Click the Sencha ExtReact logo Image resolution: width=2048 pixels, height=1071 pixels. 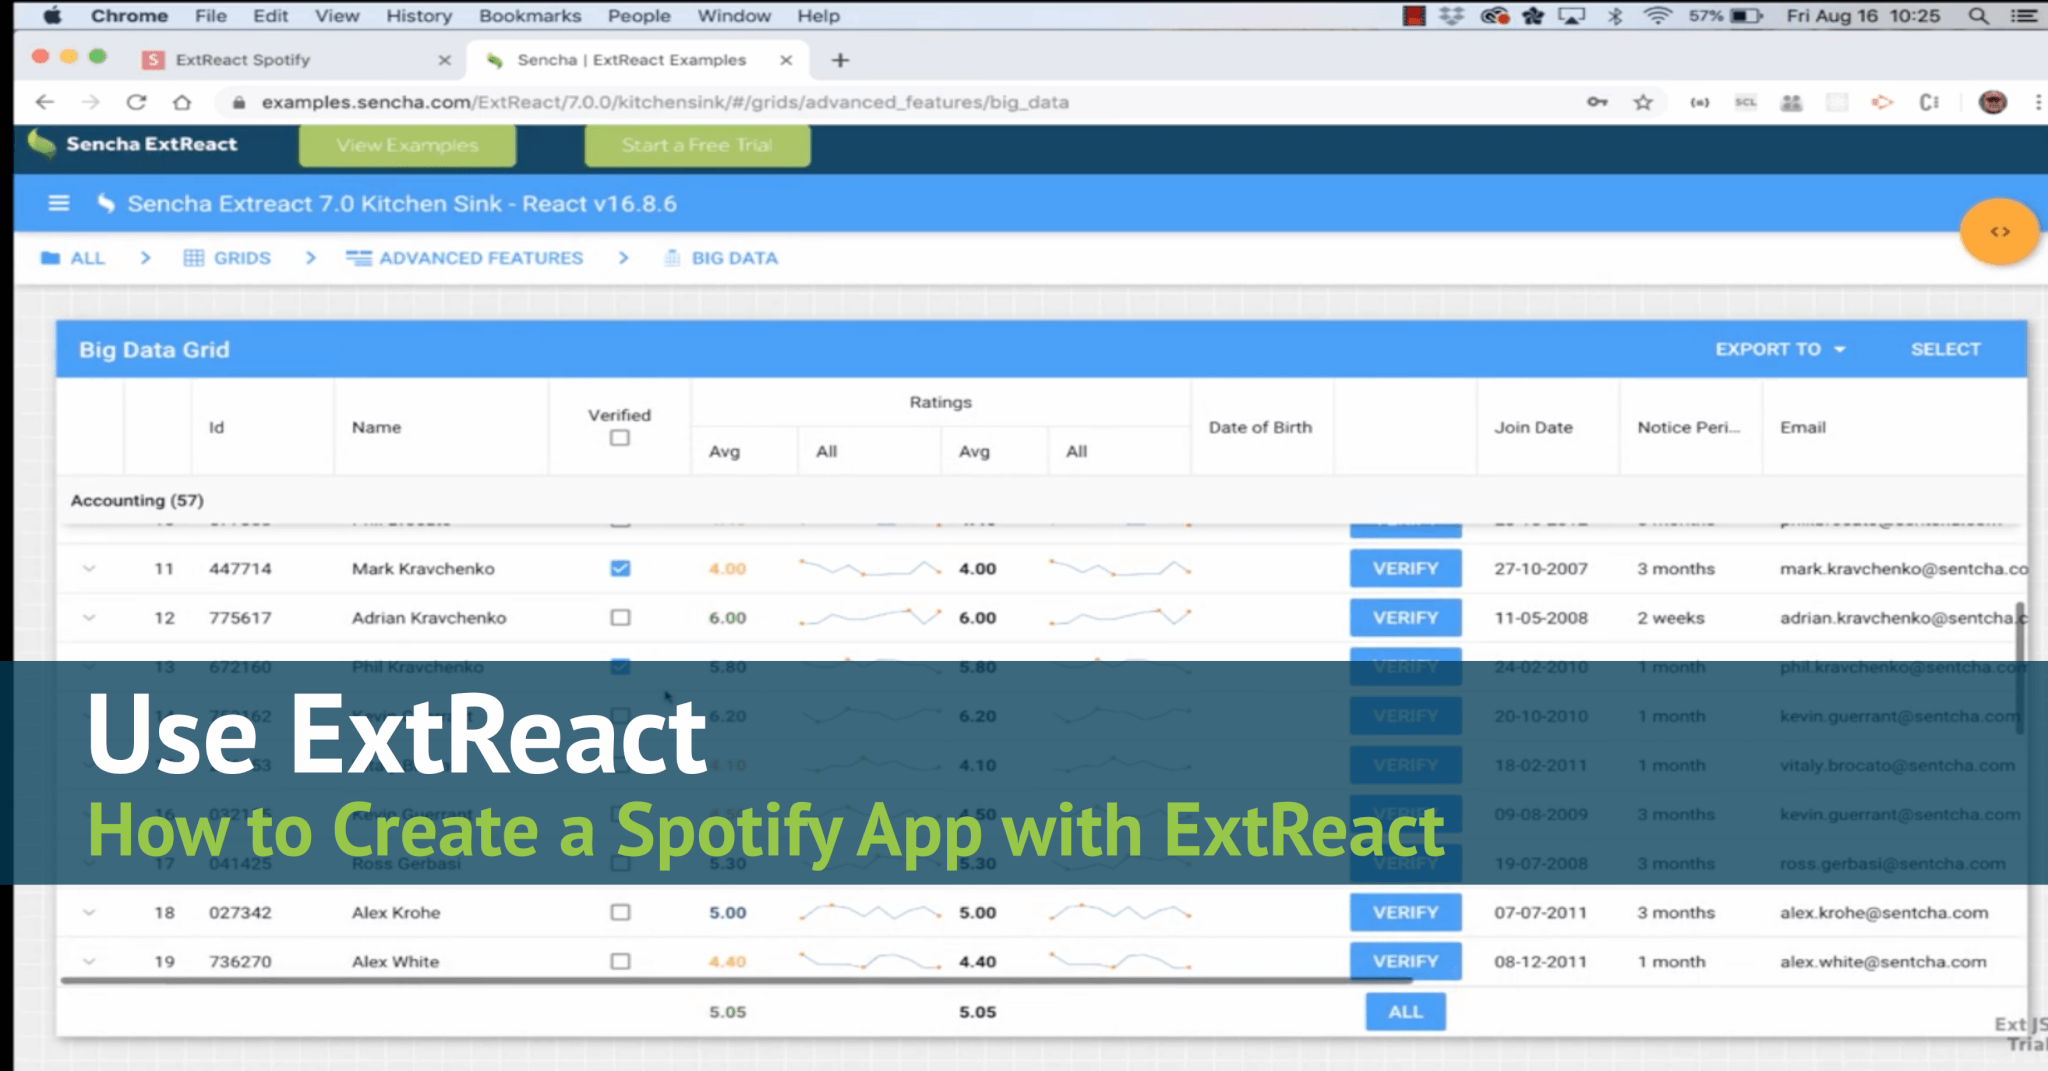click(x=133, y=144)
